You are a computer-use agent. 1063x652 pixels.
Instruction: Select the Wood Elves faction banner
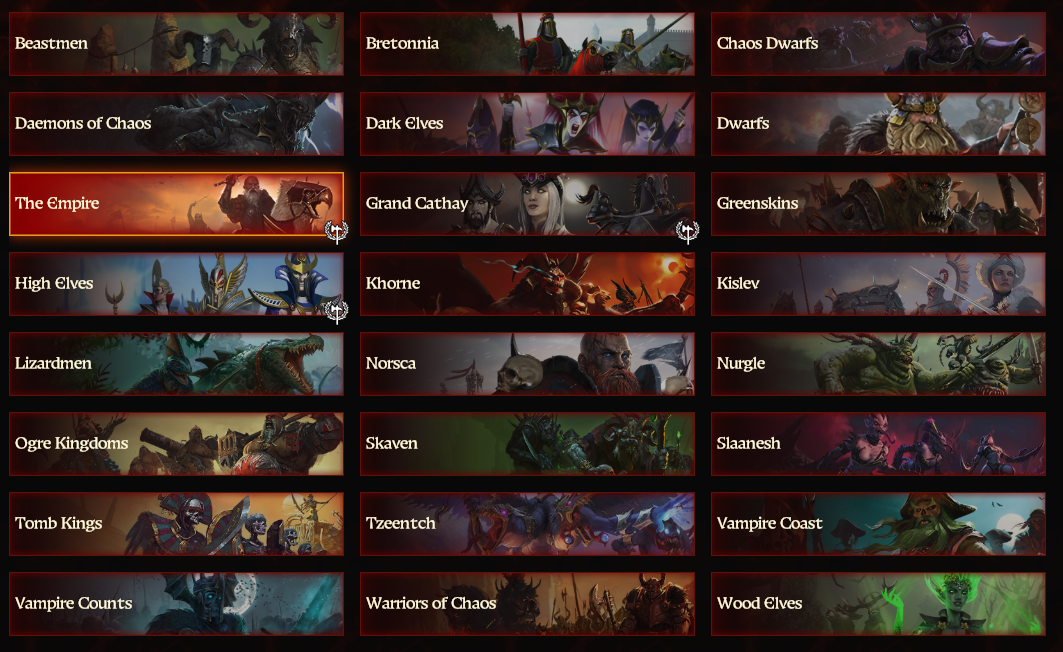pyautogui.click(x=878, y=604)
